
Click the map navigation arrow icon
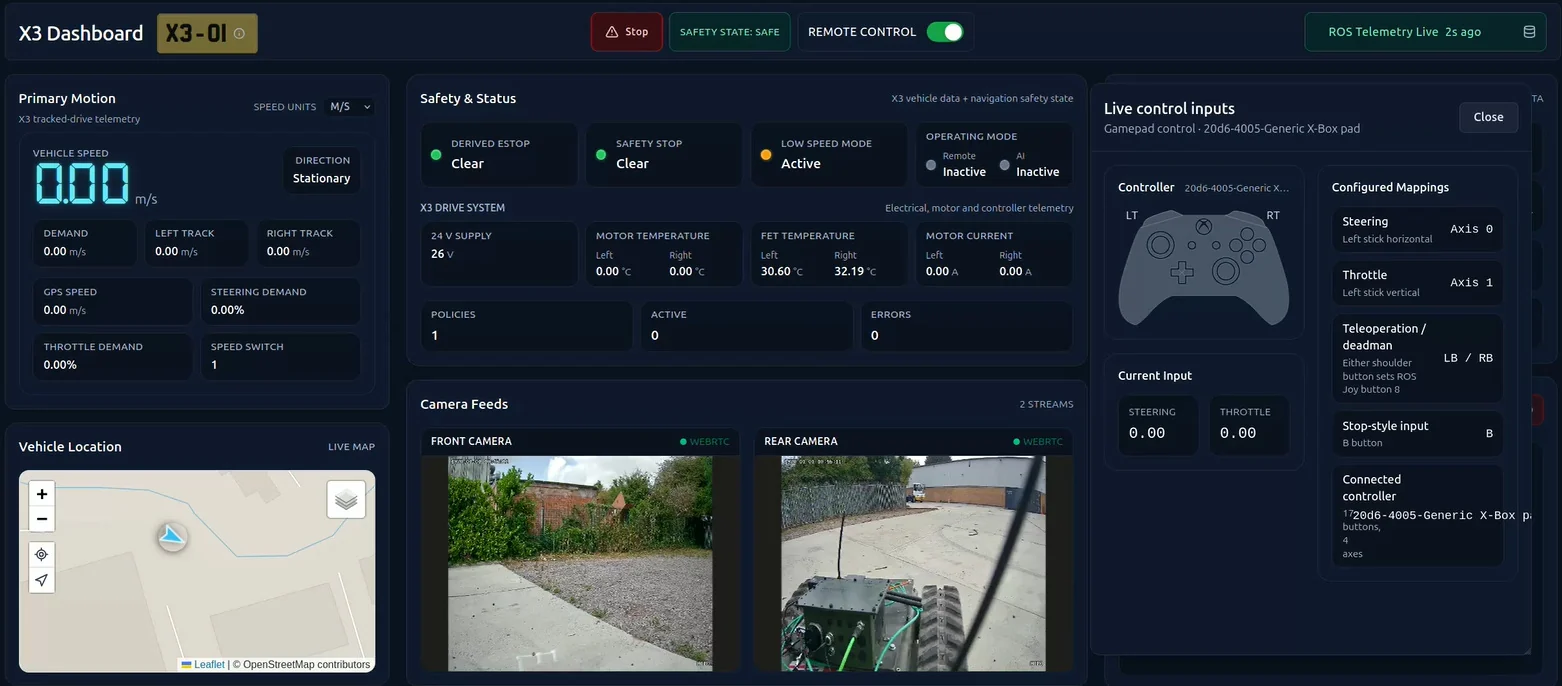coord(42,580)
